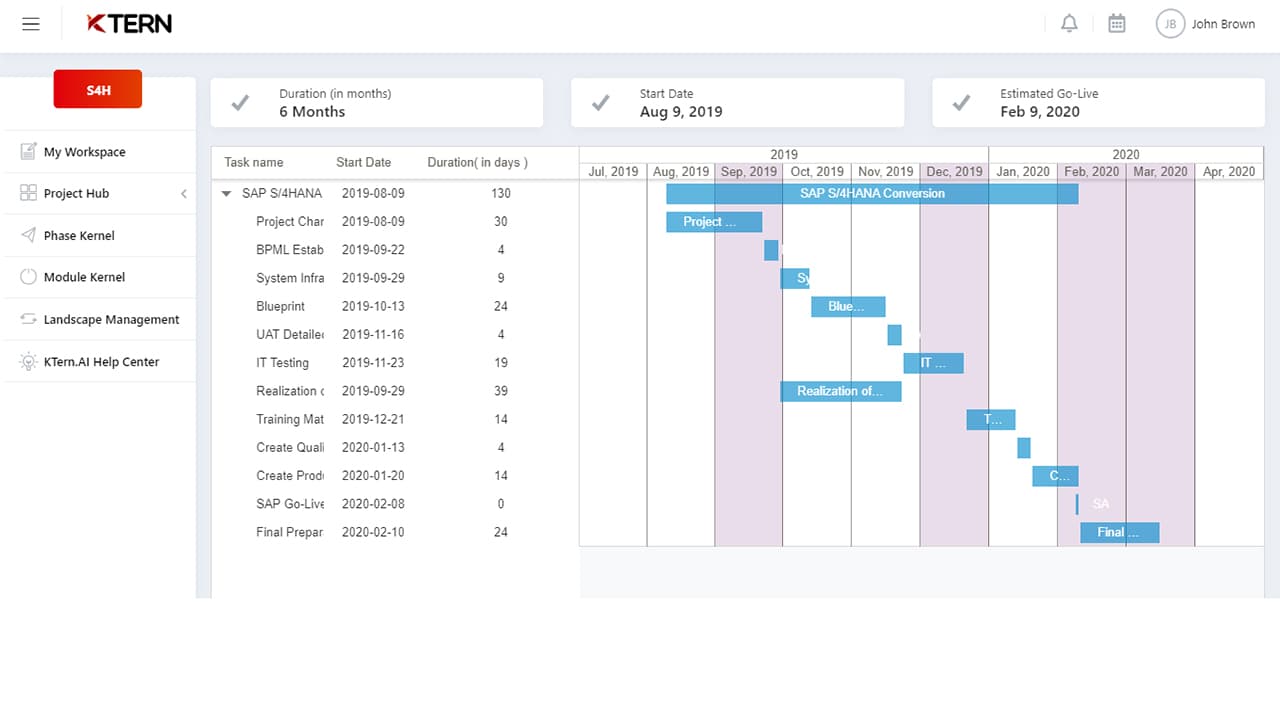1280x720 pixels.
Task: Click the Module Kernel circle icon
Action: [x=28, y=277]
